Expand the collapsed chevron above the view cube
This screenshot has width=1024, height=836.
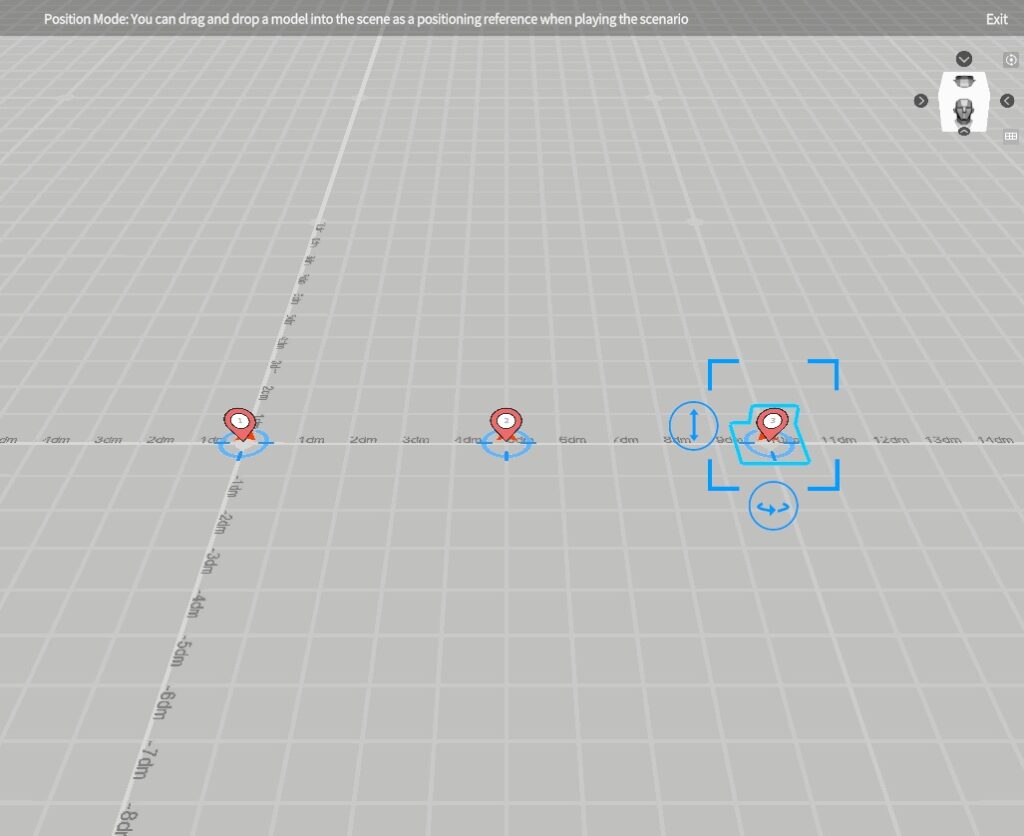[x=963, y=58]
